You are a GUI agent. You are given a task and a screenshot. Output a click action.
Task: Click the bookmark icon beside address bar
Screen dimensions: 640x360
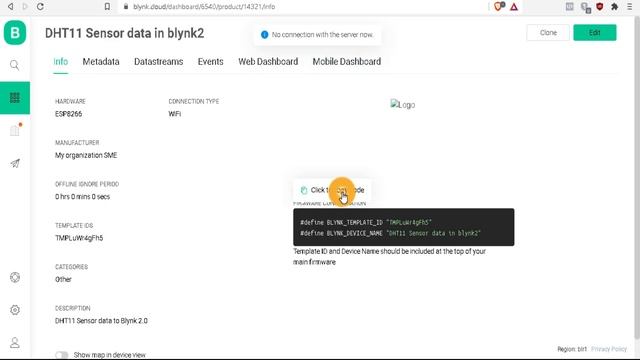pyautogui.click(x=107, y=7)
